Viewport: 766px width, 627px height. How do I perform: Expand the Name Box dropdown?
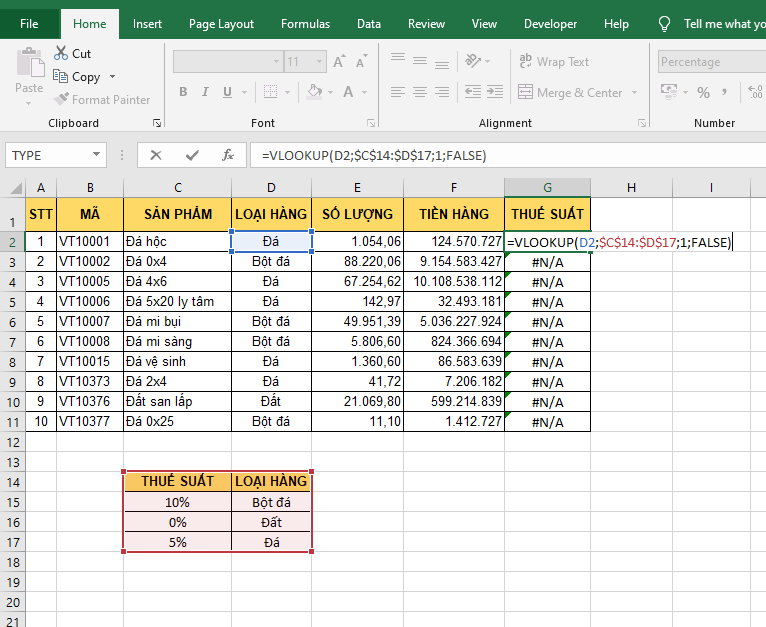coord(97,155)
